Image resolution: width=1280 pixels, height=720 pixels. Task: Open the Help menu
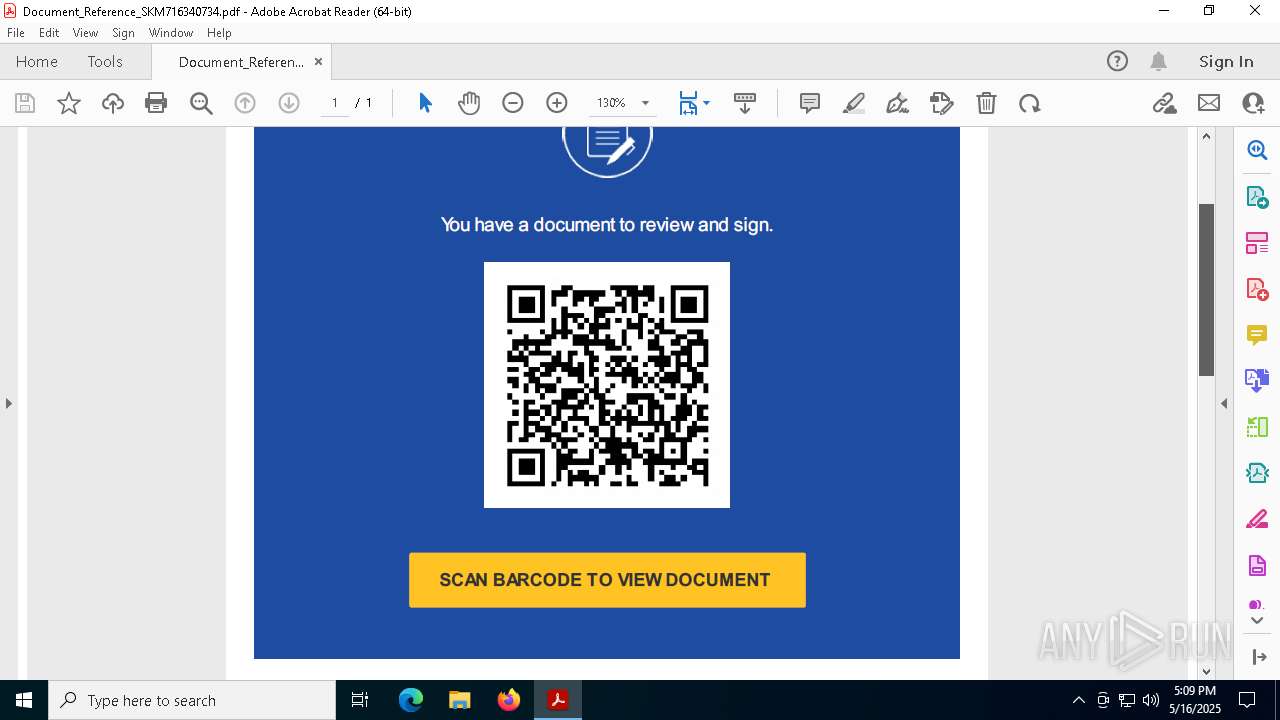(x=219, y=33)
